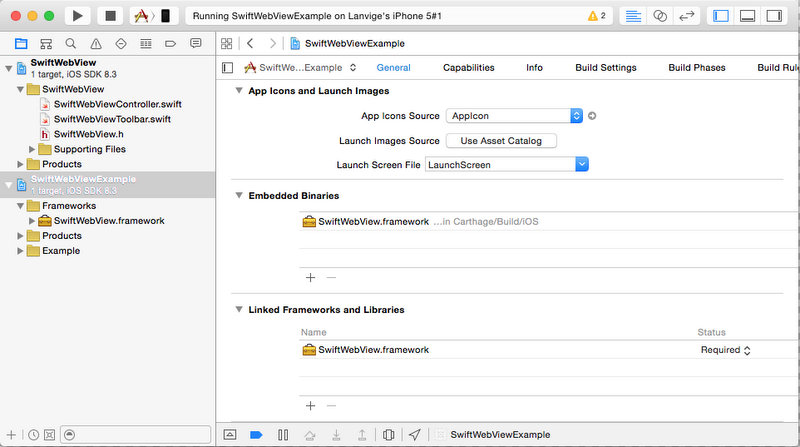Viewport: 800px width, 447px height.
Task: Select the SwiftWebViewExample project row
Action: click(108, 184)
